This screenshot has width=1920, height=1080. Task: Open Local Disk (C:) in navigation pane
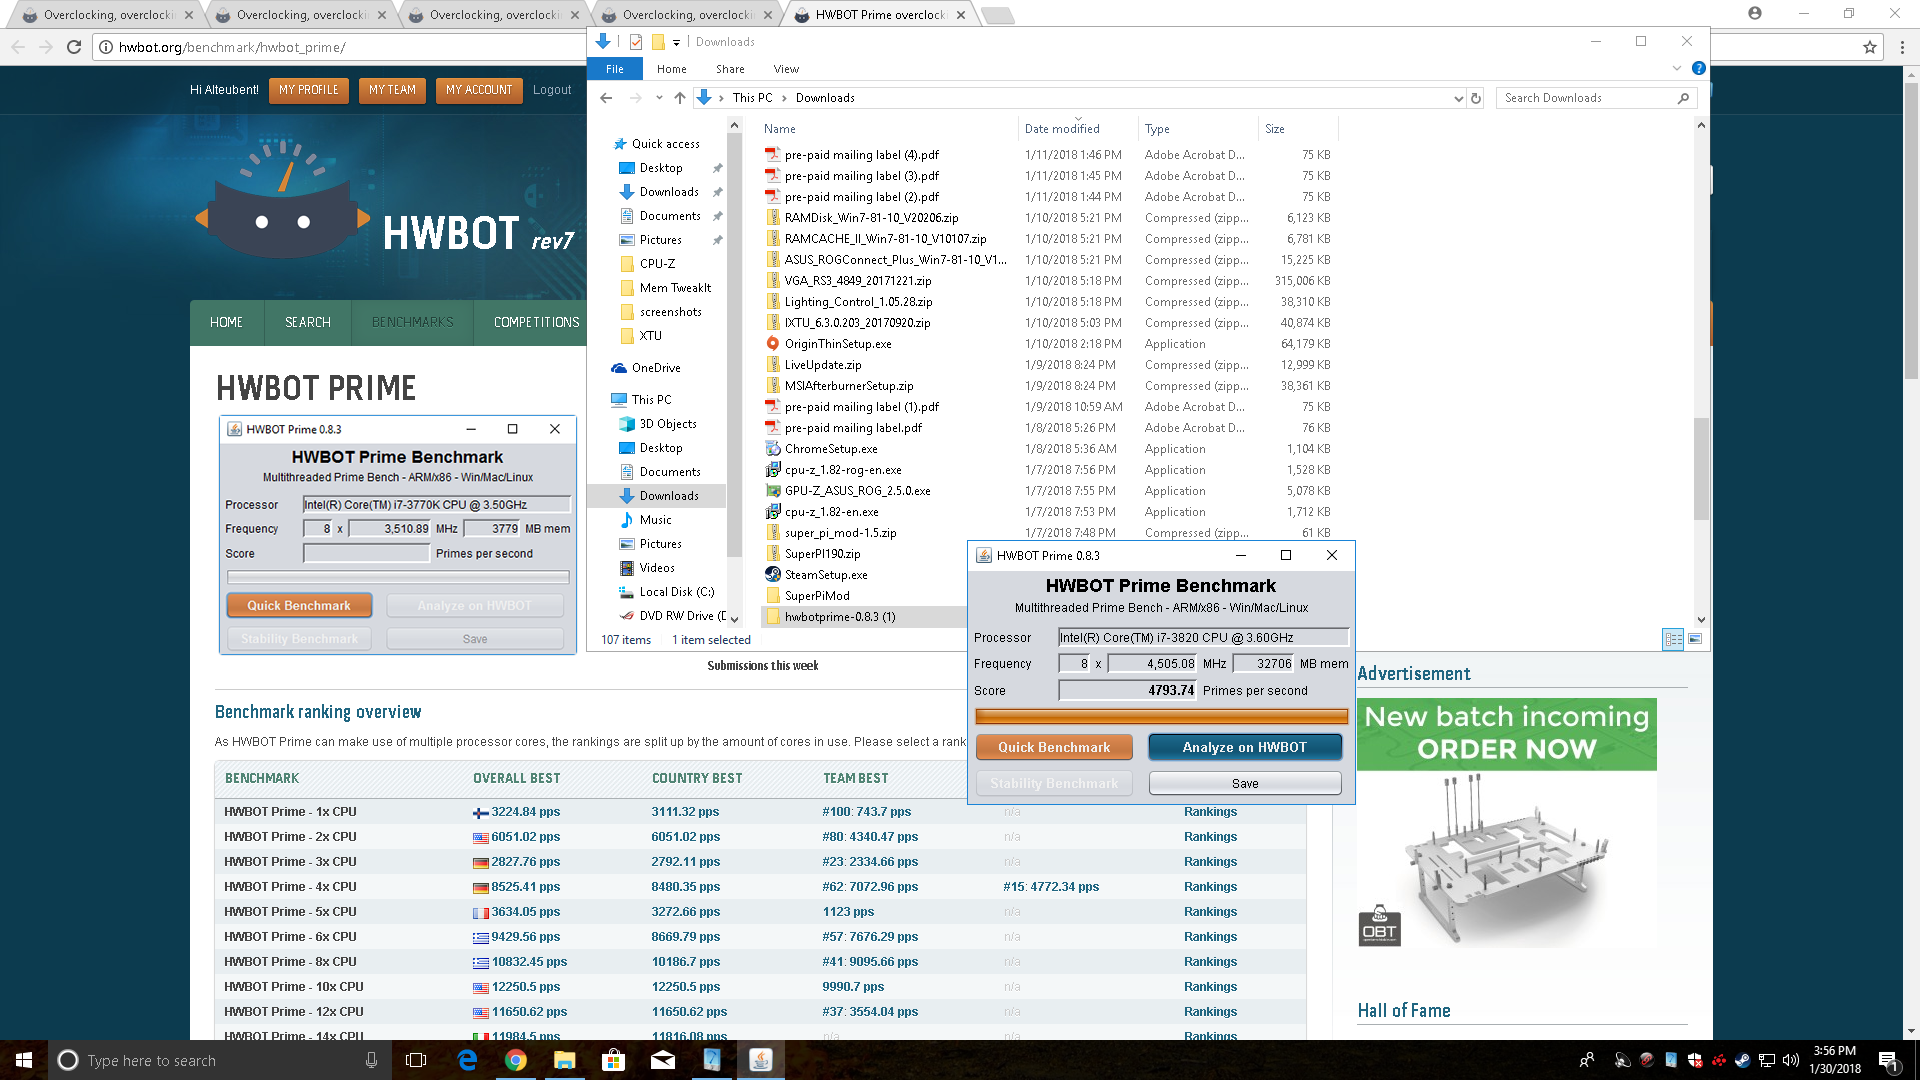(676, 592)
